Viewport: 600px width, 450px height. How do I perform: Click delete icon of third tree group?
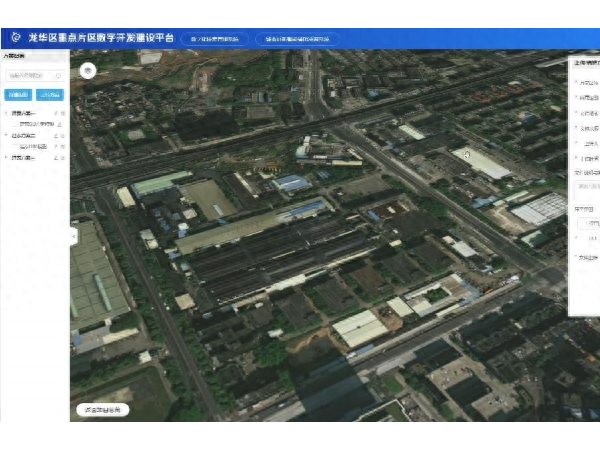[63, 157]
